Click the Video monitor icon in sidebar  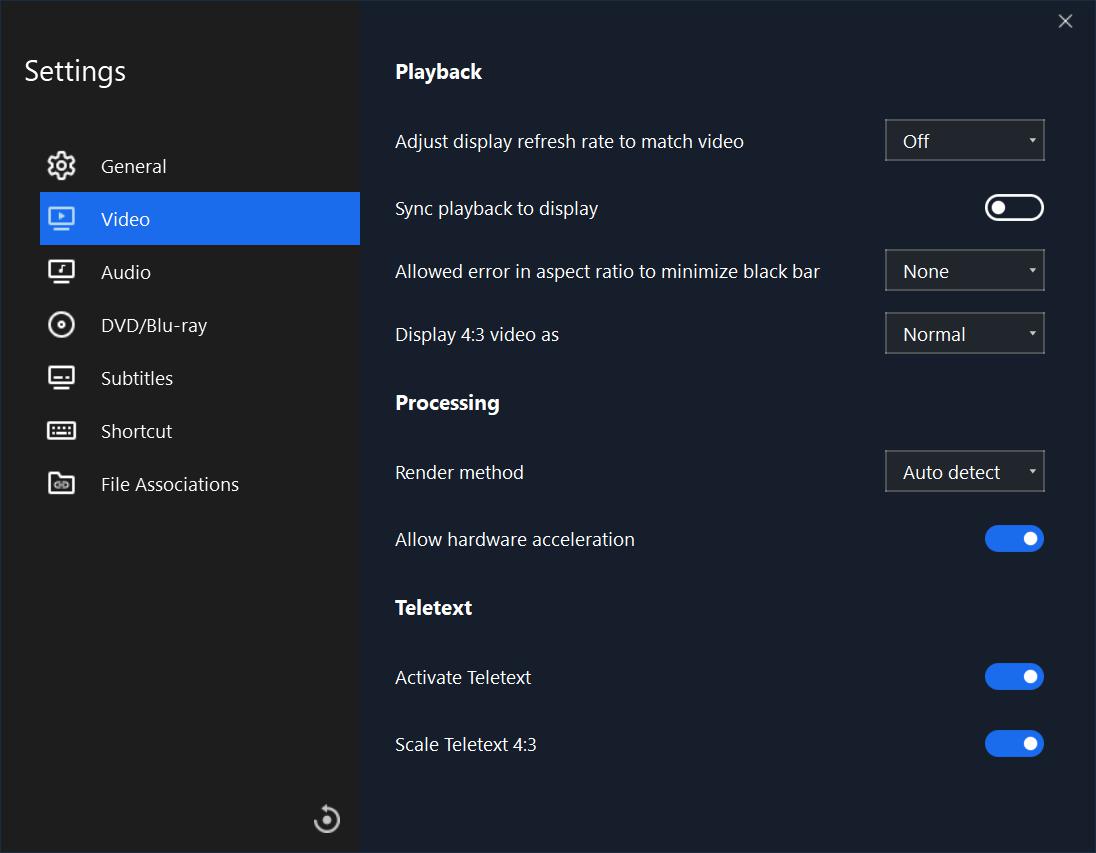62,219
